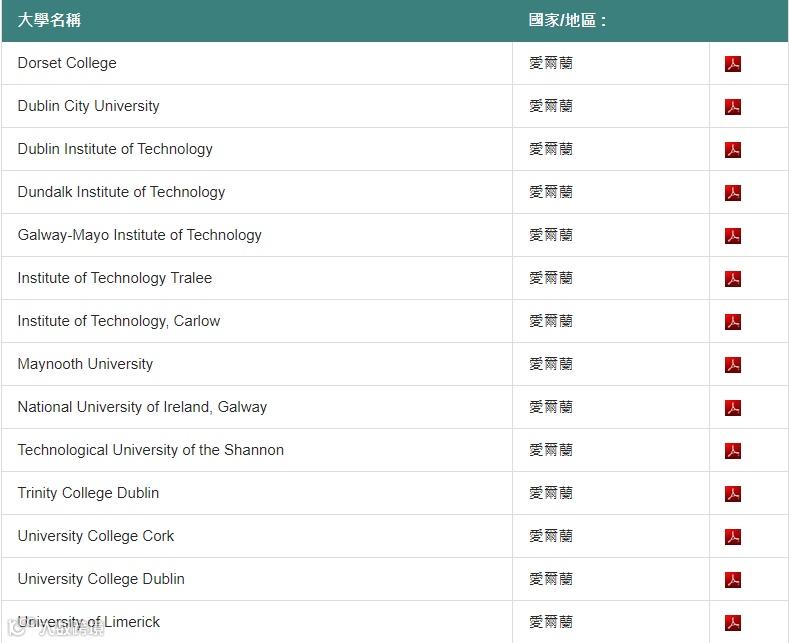This screenshot has height=643, width=789.
Task: Click 愛爾蘭 in the Dorset College row
Action: click(551, 63)
